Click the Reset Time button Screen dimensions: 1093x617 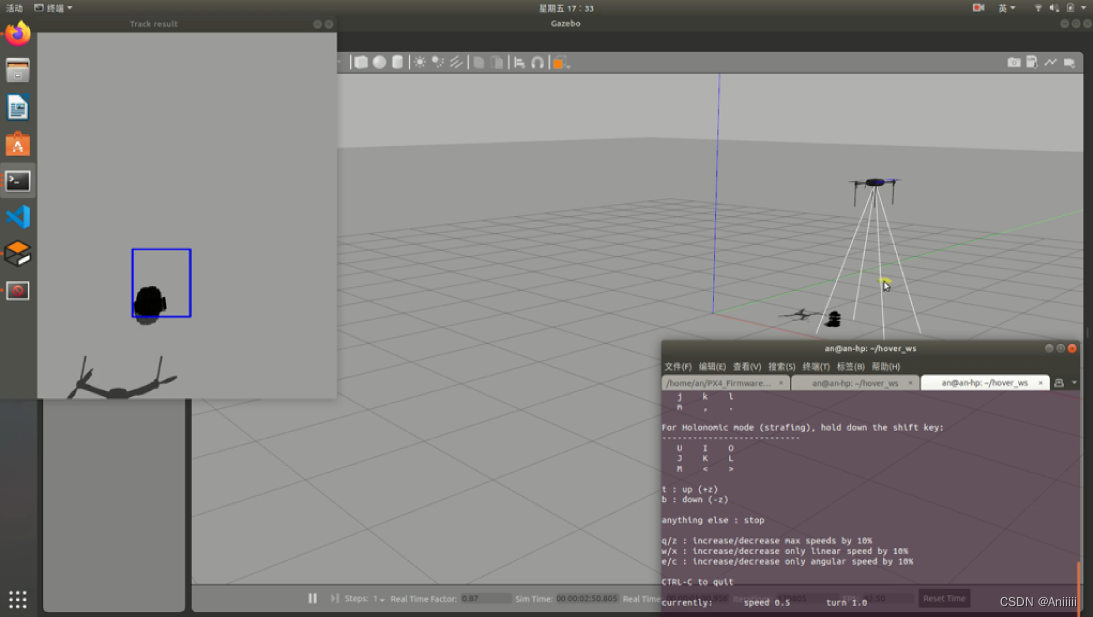(x=944, y=598)
